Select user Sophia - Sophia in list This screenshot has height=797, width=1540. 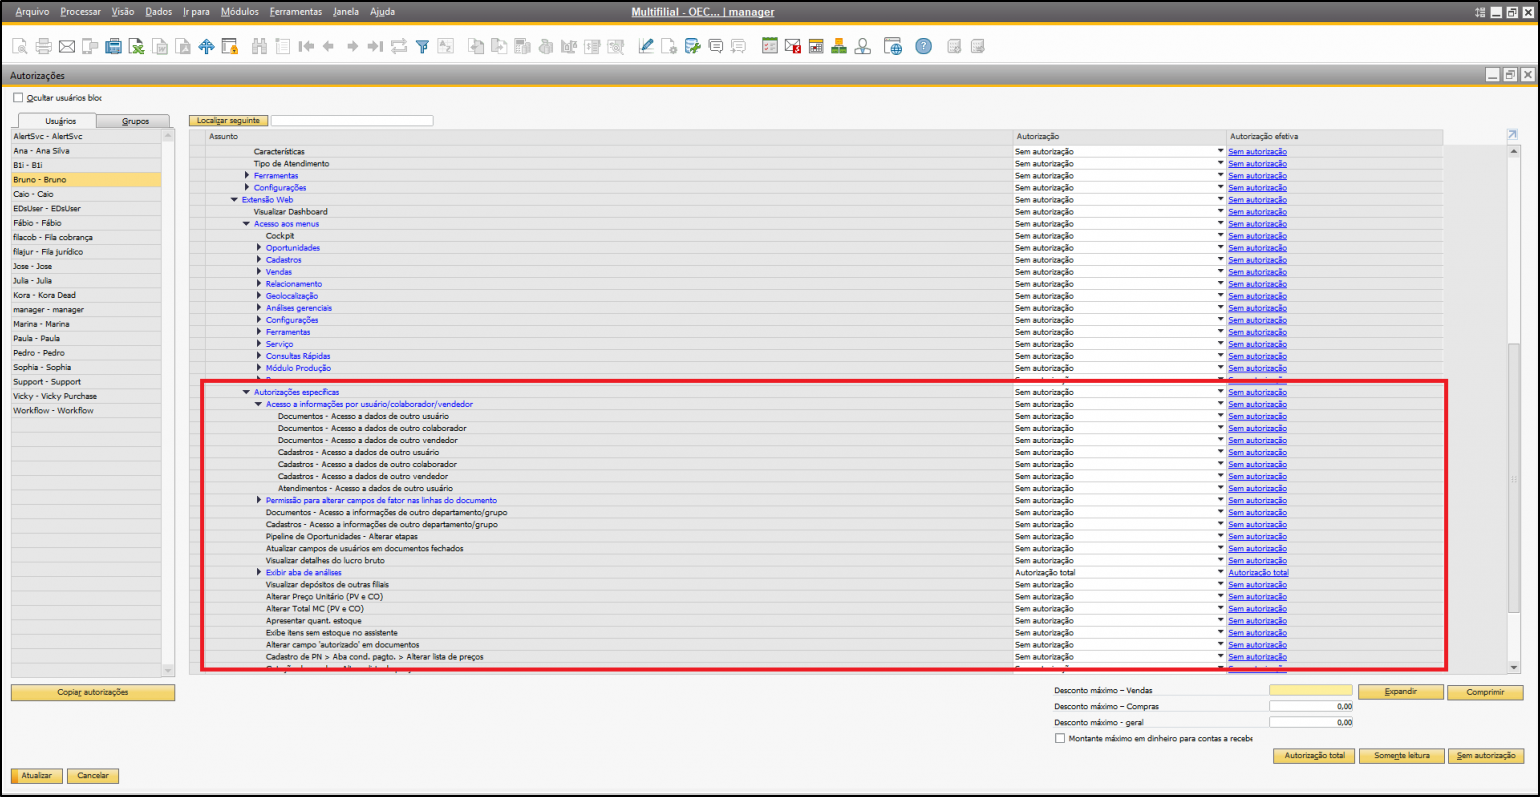click(x=86, y=367)
